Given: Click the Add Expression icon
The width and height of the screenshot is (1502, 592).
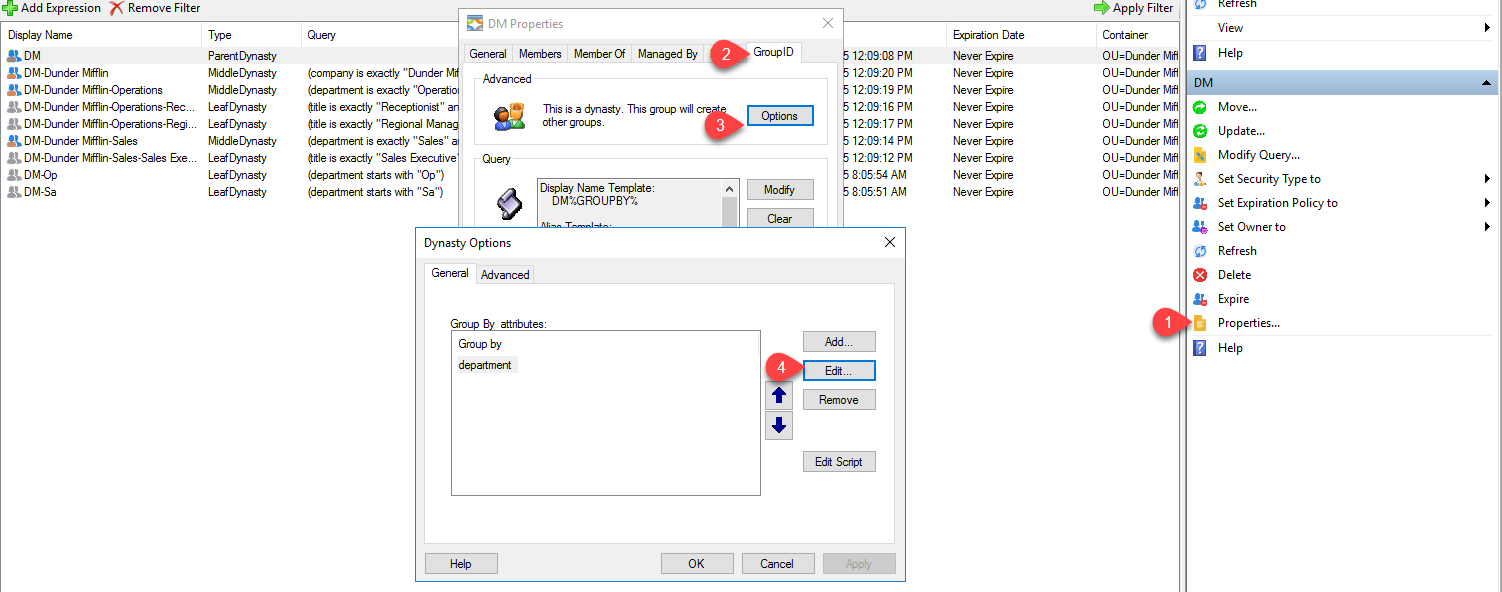Looking at the screenshot, I should [12, 8].
